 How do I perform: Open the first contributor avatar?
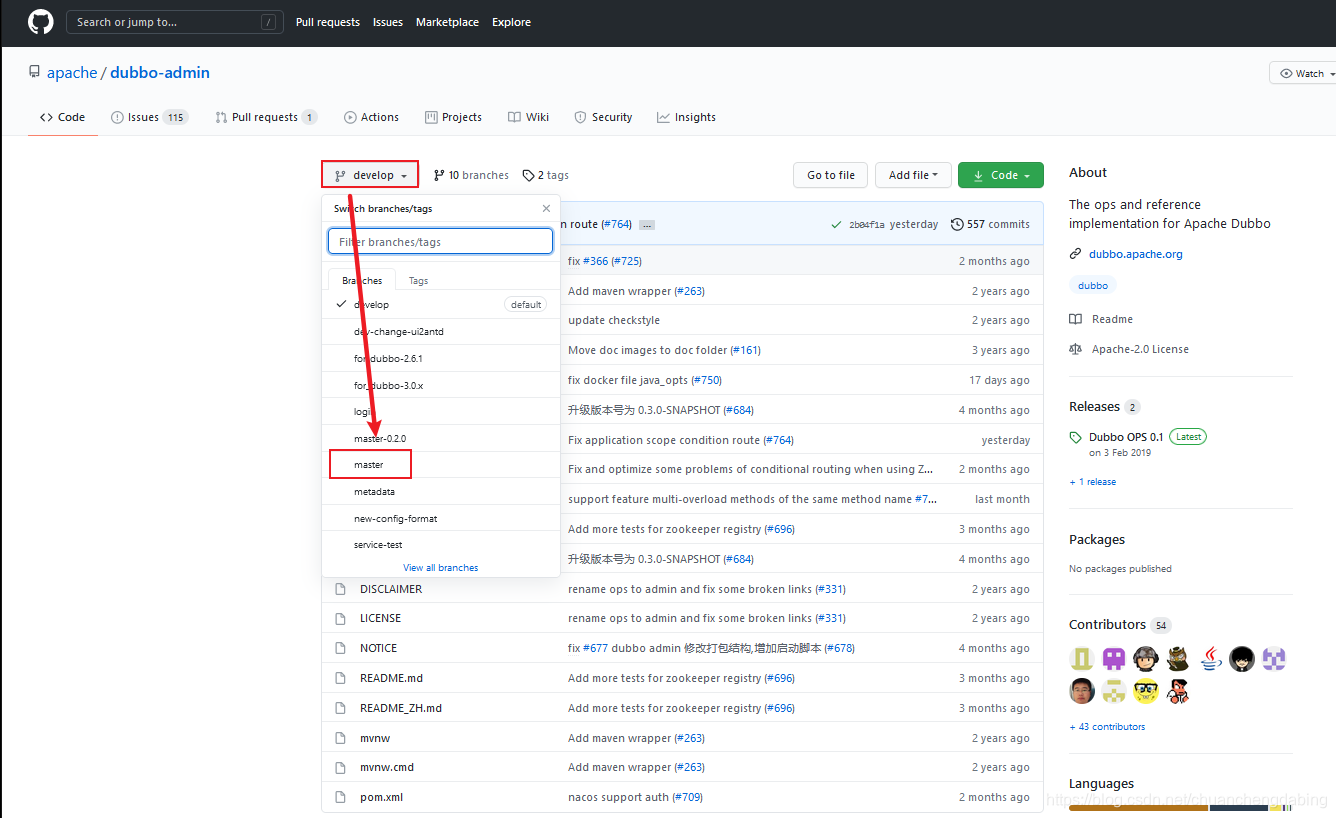click(x=1081, y=658)
